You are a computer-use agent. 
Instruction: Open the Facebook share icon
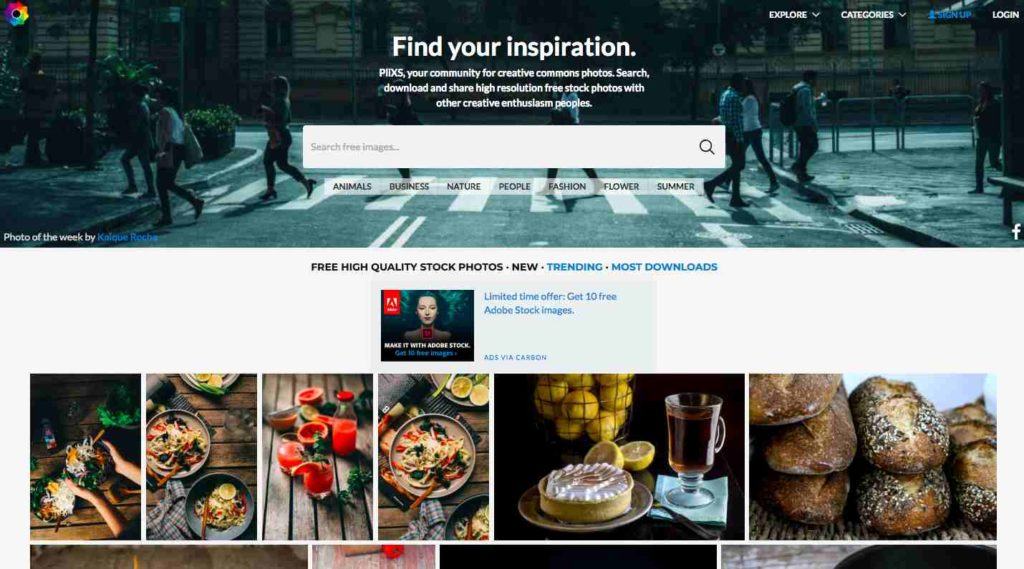tap(1016, 231)
